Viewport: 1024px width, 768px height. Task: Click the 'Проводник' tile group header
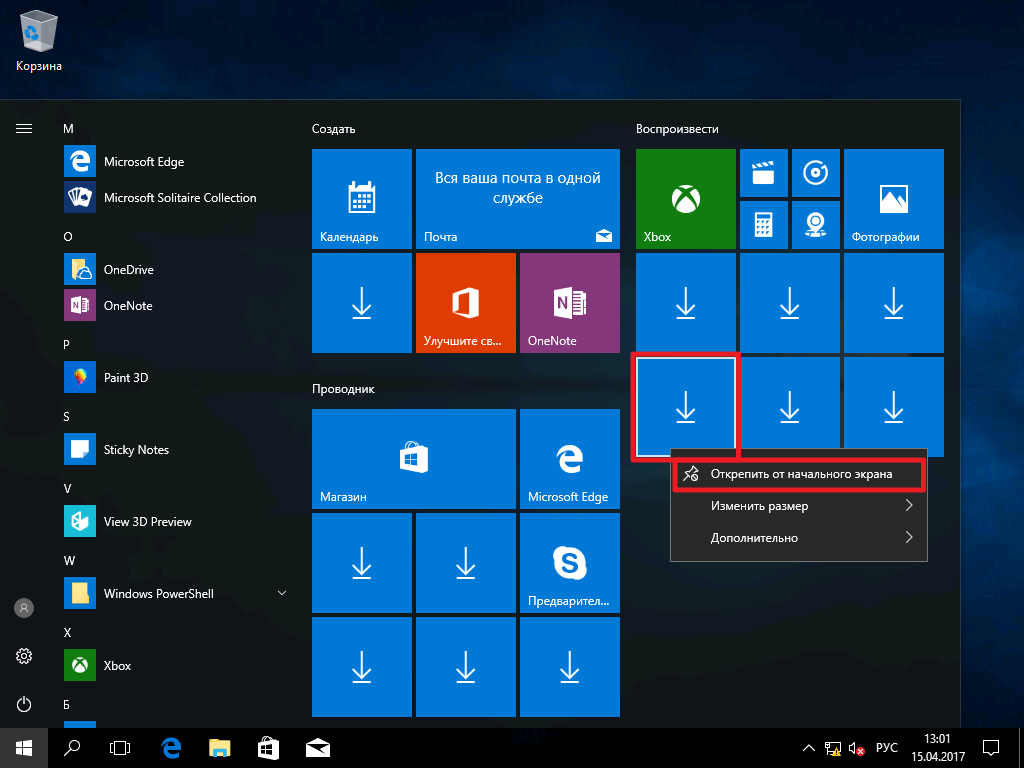click(x=344, y=389)
